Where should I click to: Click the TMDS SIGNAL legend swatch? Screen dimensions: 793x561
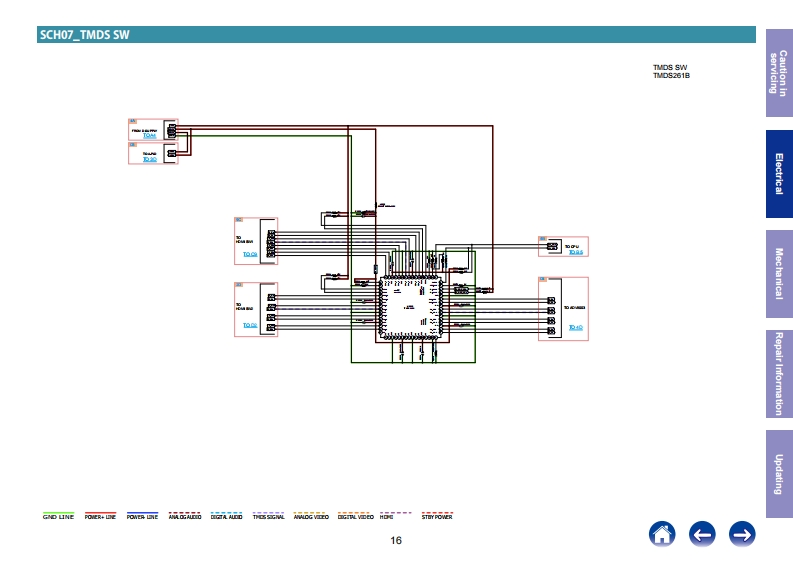pyautogui.click(x=269, y=512)
